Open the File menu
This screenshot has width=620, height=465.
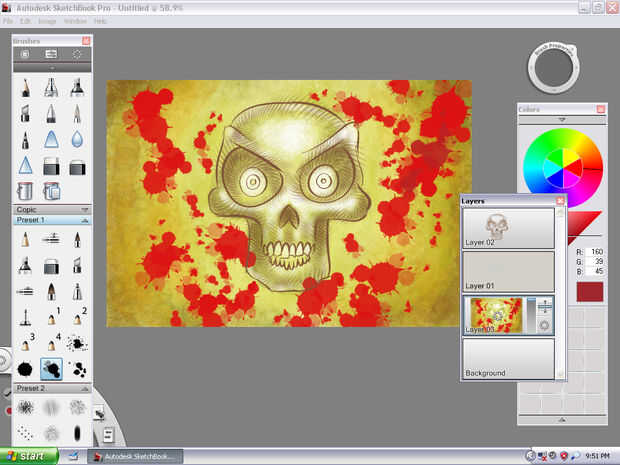tap(8, 21)
